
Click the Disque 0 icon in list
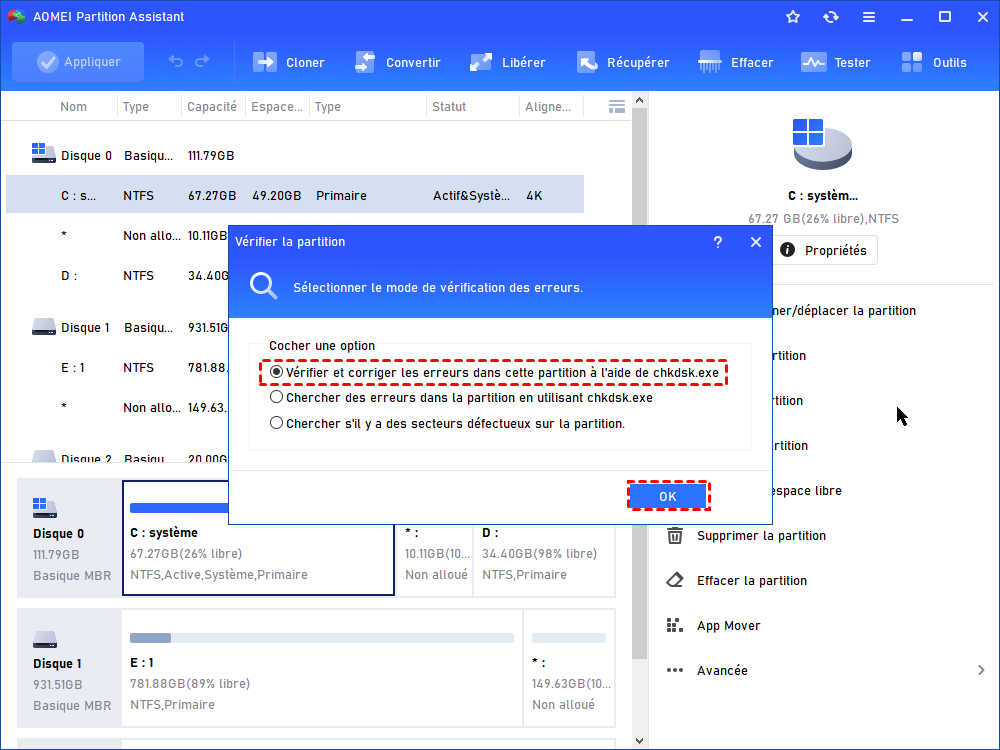click(x=43, y=154)
